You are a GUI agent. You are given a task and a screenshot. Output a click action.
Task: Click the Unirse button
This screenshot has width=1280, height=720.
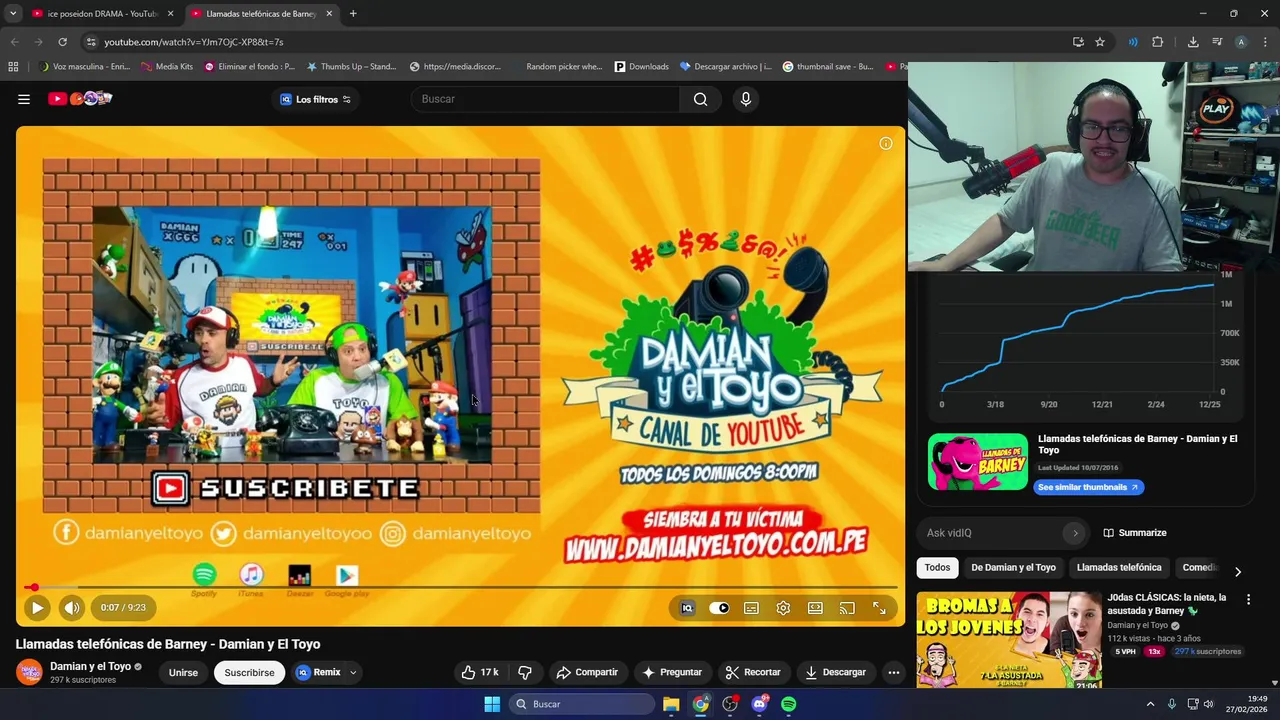(x=183, y=672)
